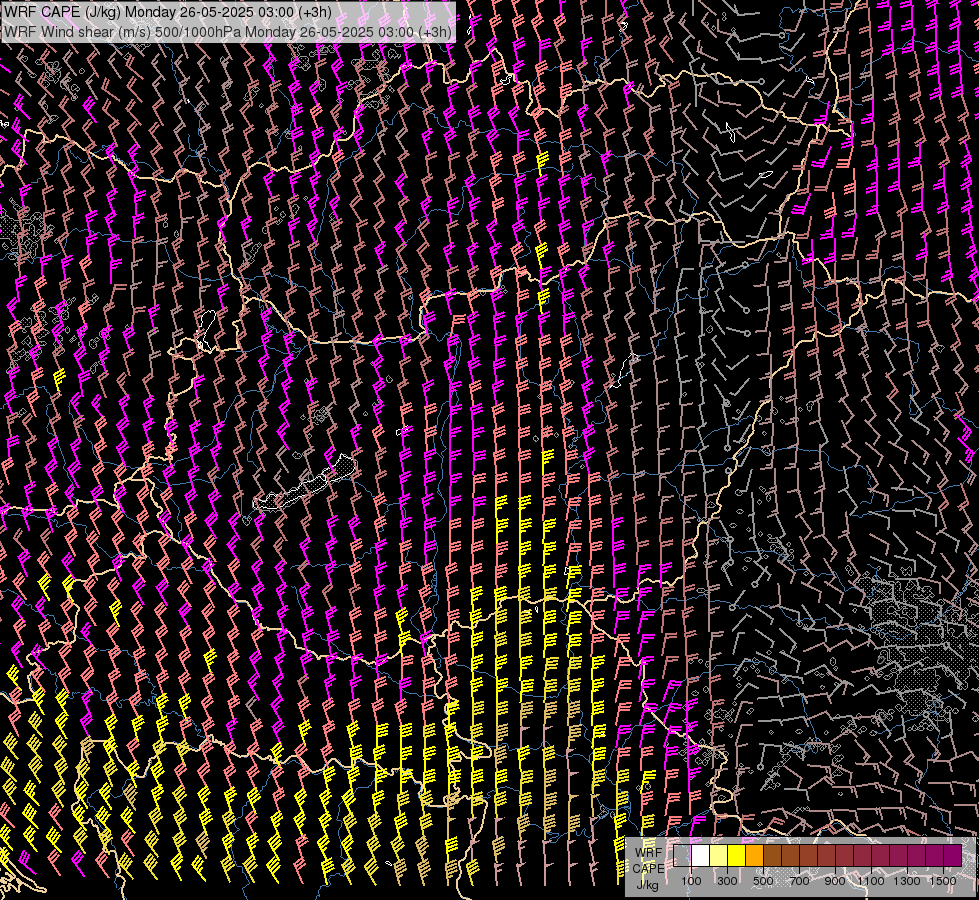This screenshot has height=900, width=979.
Task: Click the WRF CAPE title line
Action: tap(168, 12)
